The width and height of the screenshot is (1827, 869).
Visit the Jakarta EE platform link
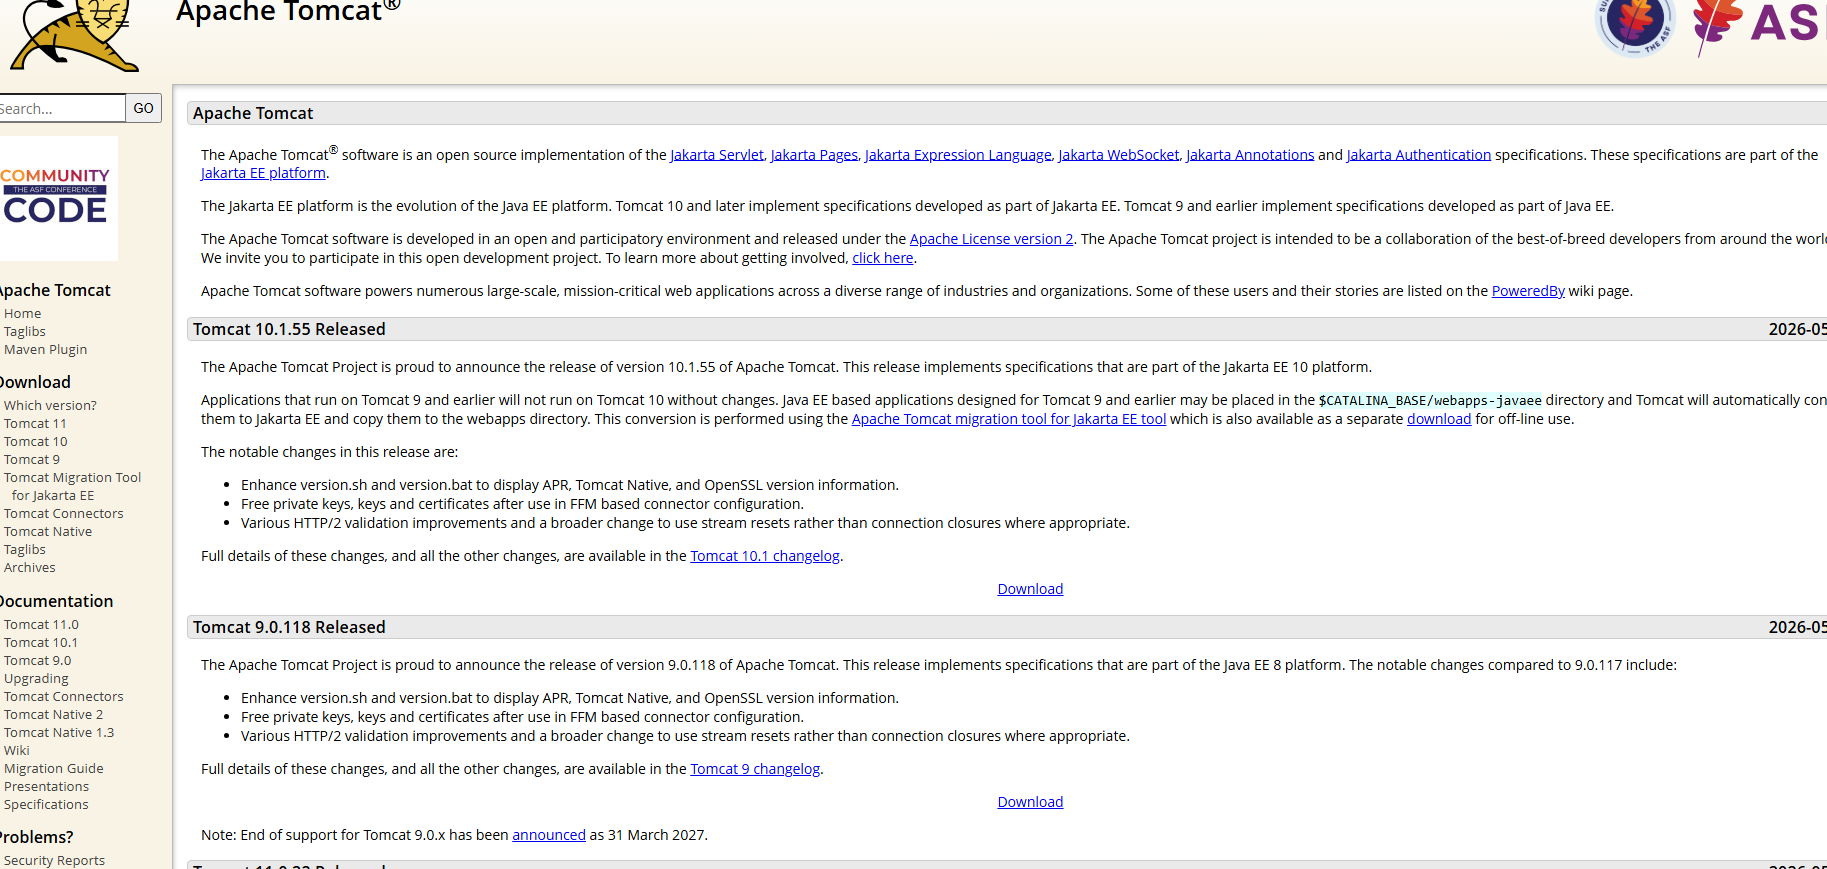click(x=263, y=173)
